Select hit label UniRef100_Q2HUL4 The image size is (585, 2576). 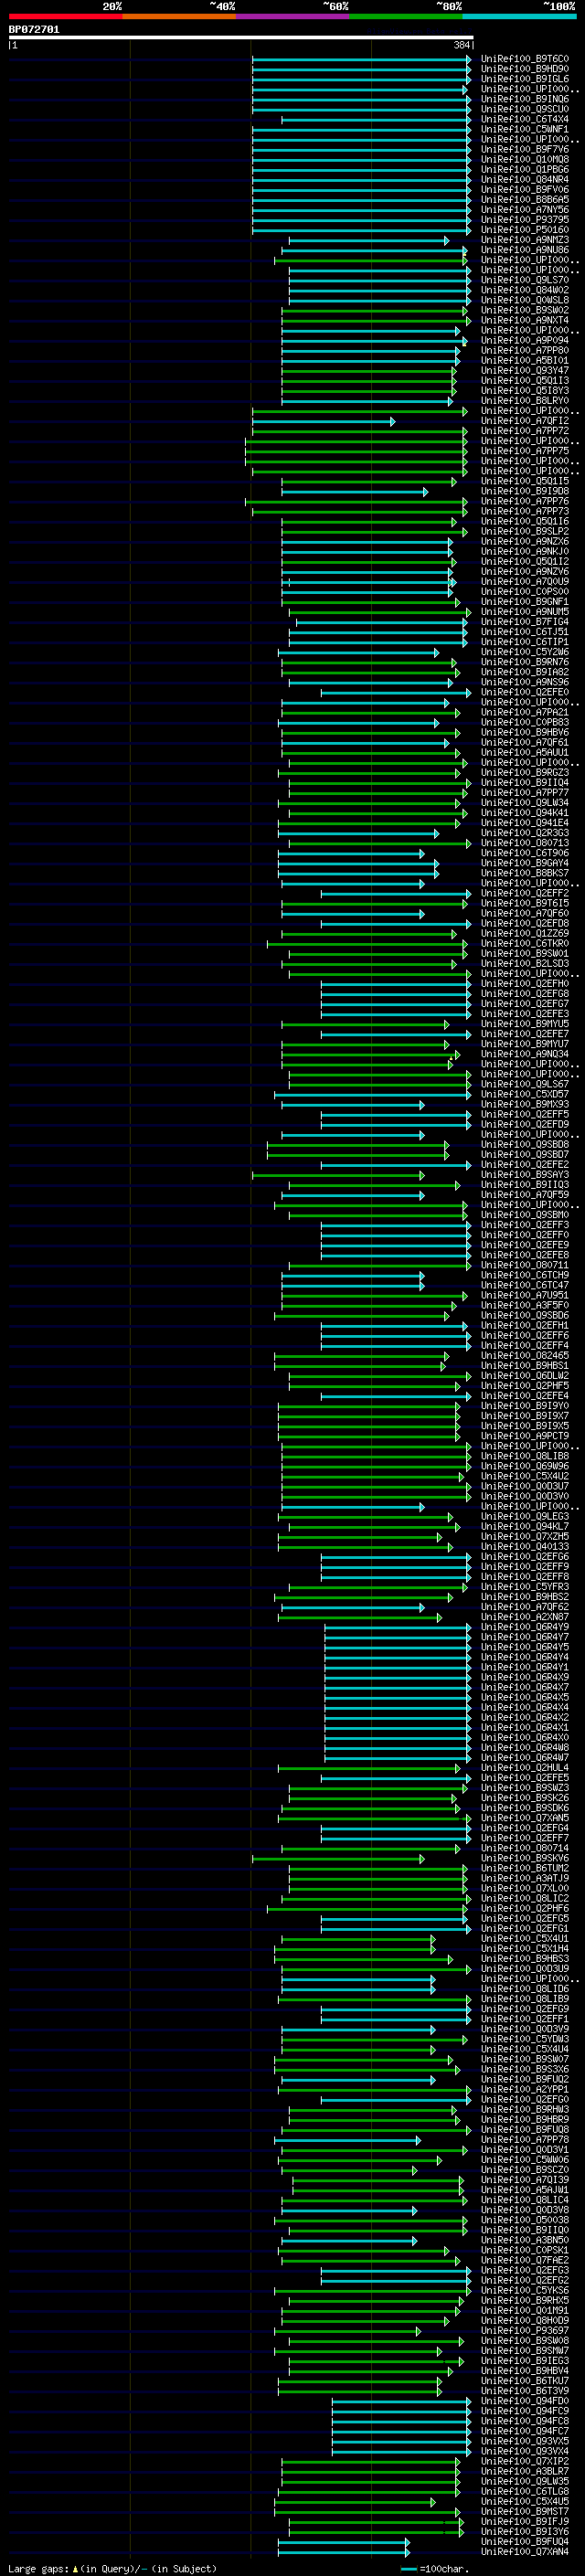pos(525,1767)
